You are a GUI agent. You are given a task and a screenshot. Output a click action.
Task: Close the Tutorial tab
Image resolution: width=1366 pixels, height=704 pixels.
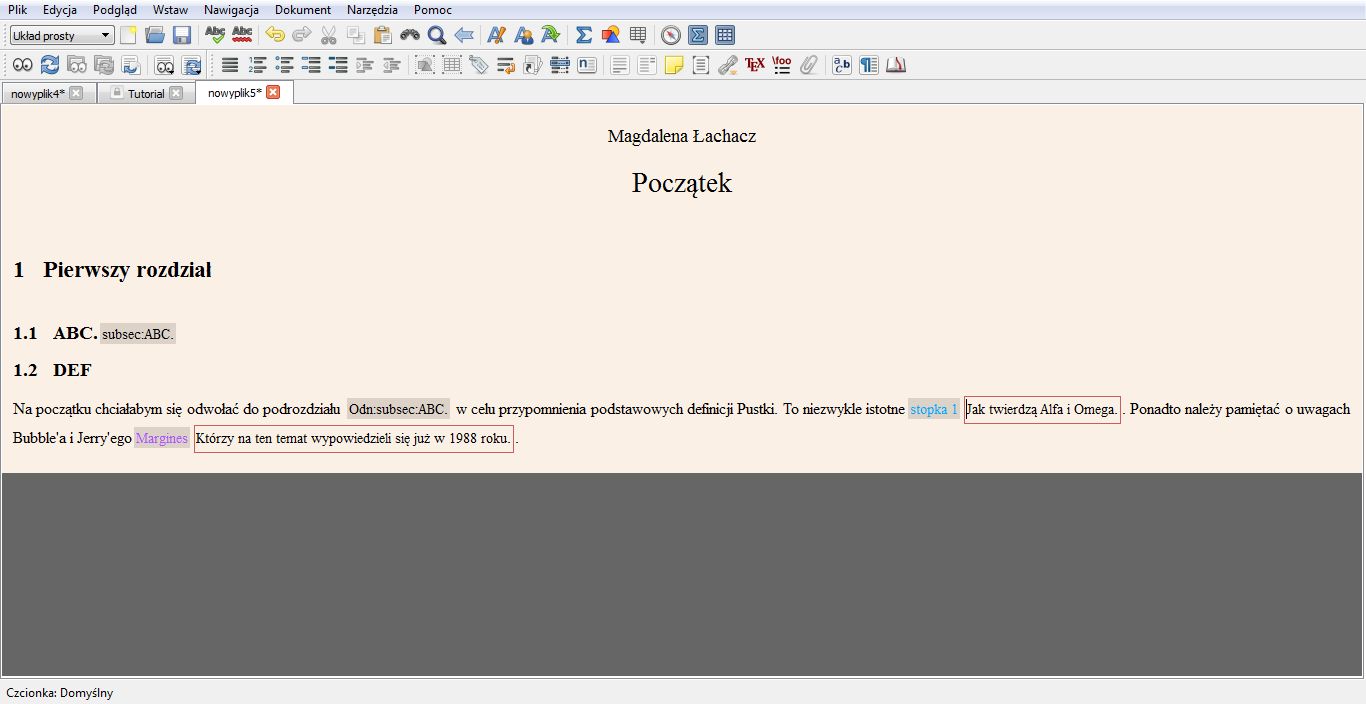coord(176,93)
